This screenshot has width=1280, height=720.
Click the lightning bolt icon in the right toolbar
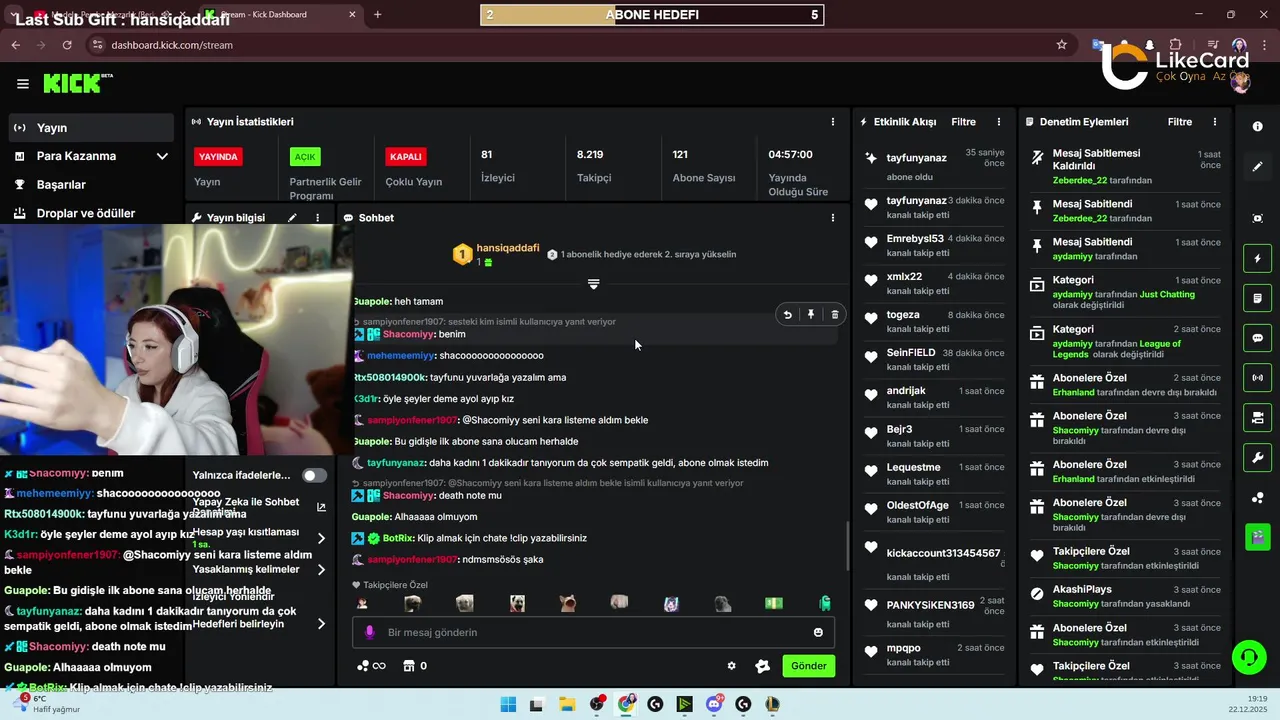tap(1257, 259)
